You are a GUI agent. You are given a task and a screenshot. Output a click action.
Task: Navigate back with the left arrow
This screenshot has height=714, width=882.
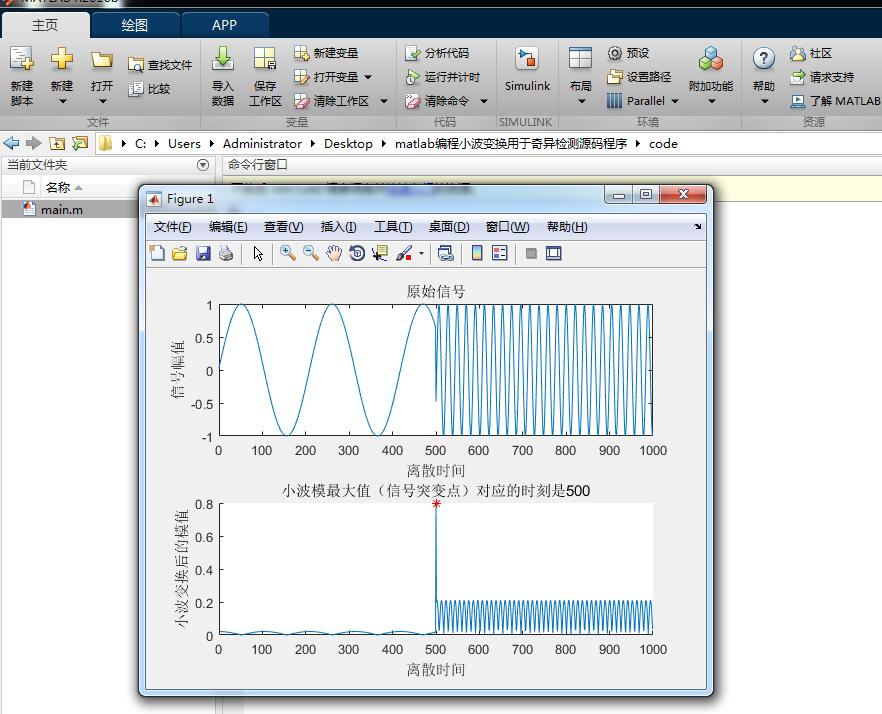point(11,143)
